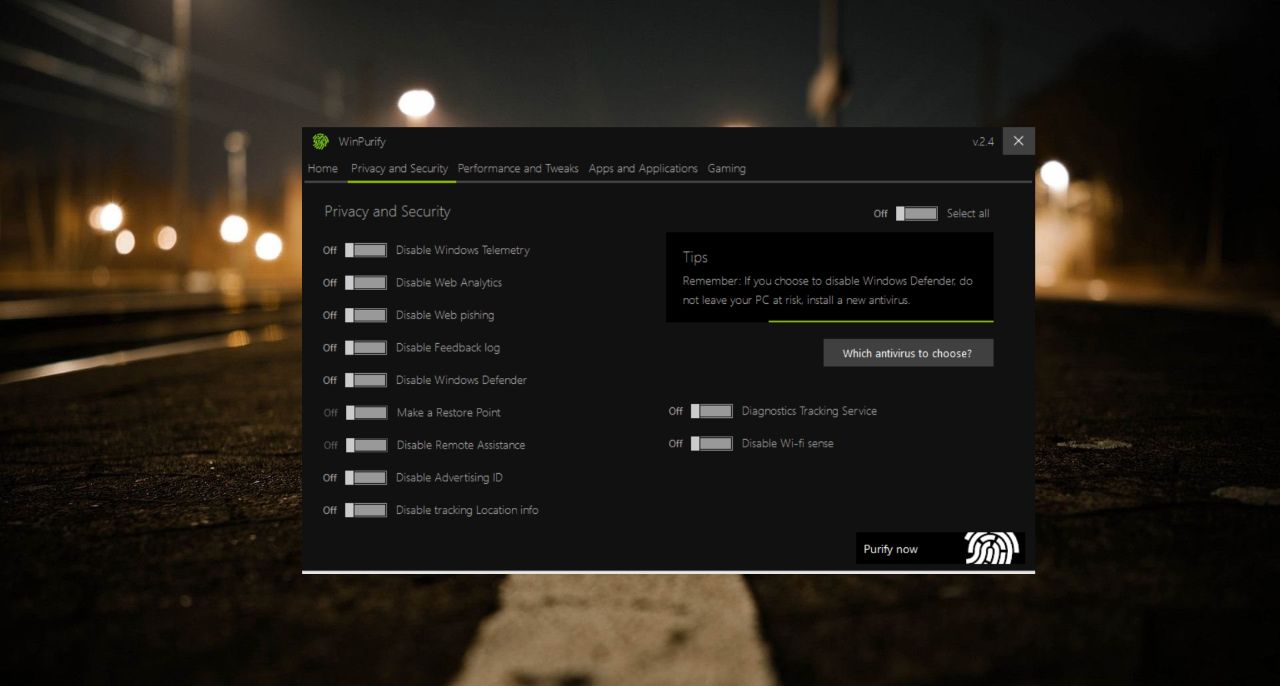
Task: Toggle the Select all switch
Action: click(x=917, y=213)
